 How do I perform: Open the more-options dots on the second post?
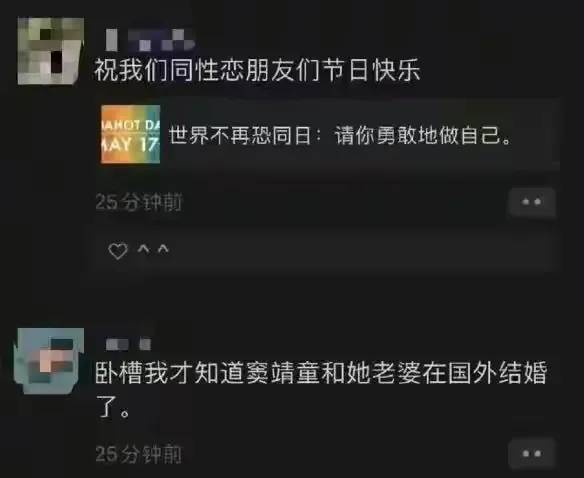(532, 454)
